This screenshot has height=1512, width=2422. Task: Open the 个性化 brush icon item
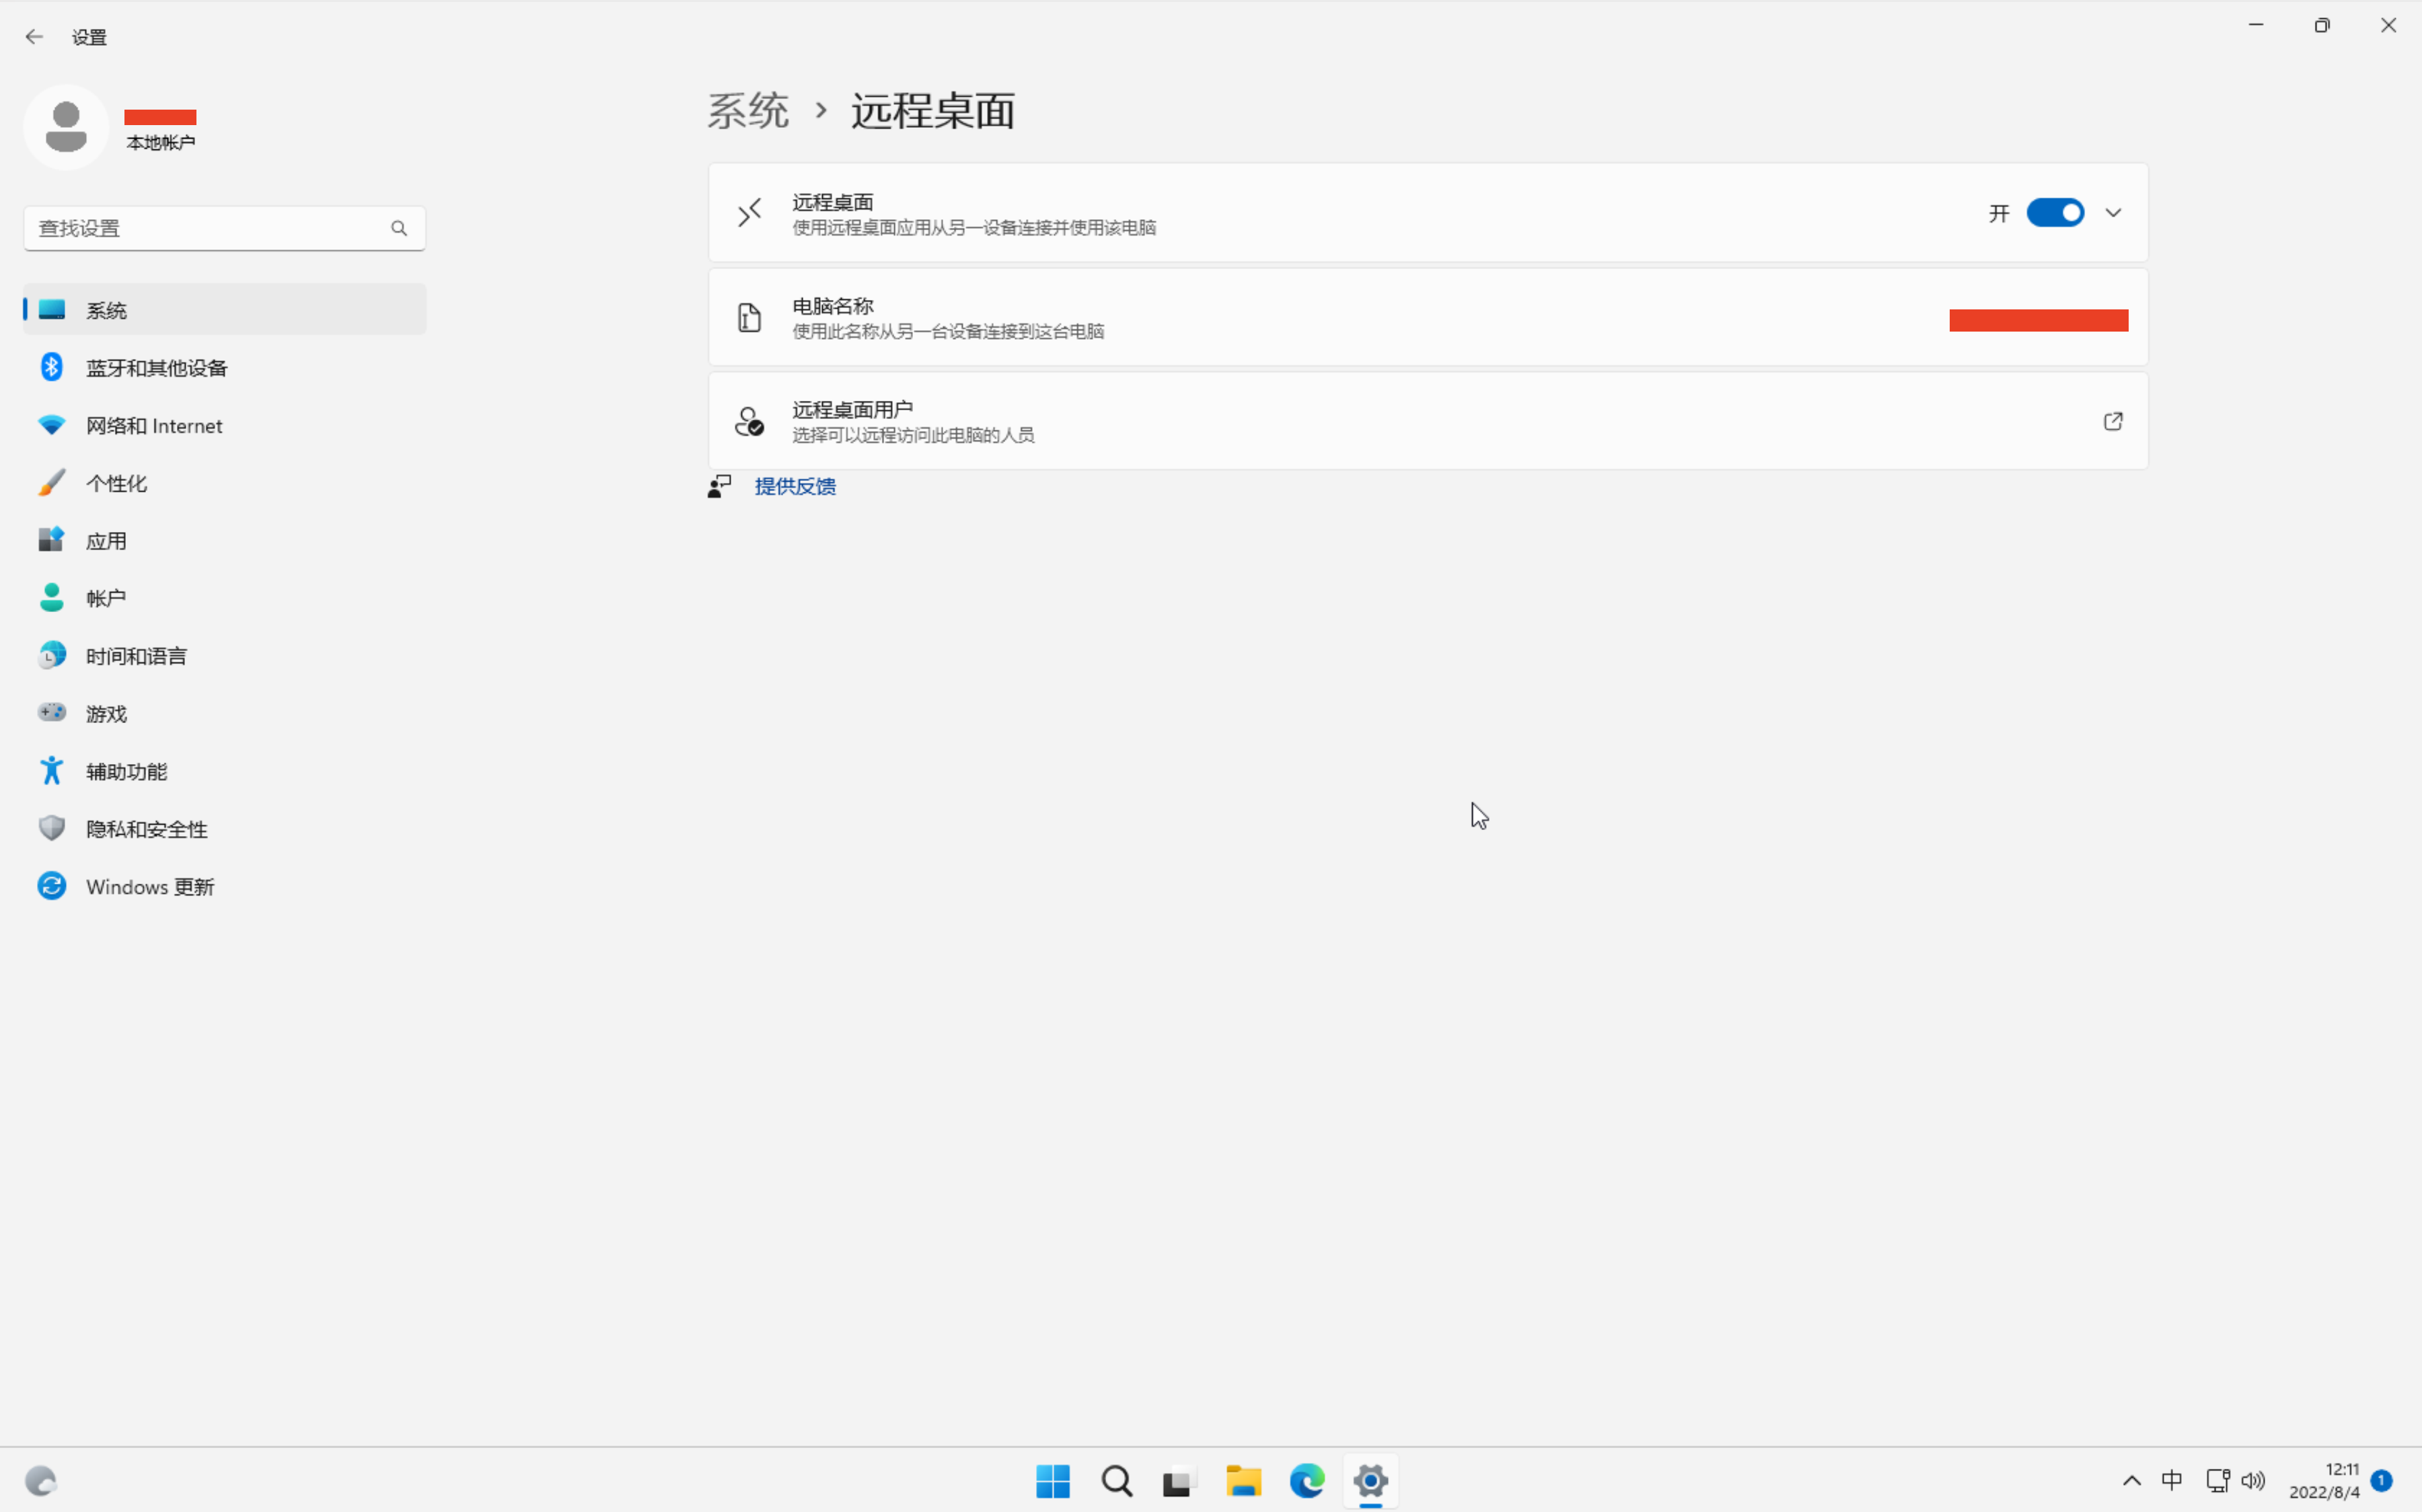tap(52, 483)
